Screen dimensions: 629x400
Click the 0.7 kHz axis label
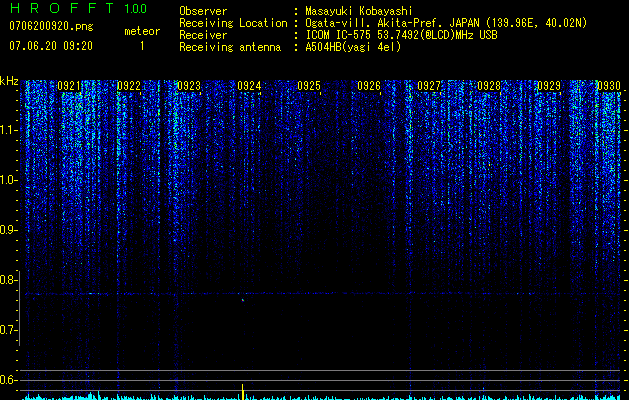tap(8, 330)
